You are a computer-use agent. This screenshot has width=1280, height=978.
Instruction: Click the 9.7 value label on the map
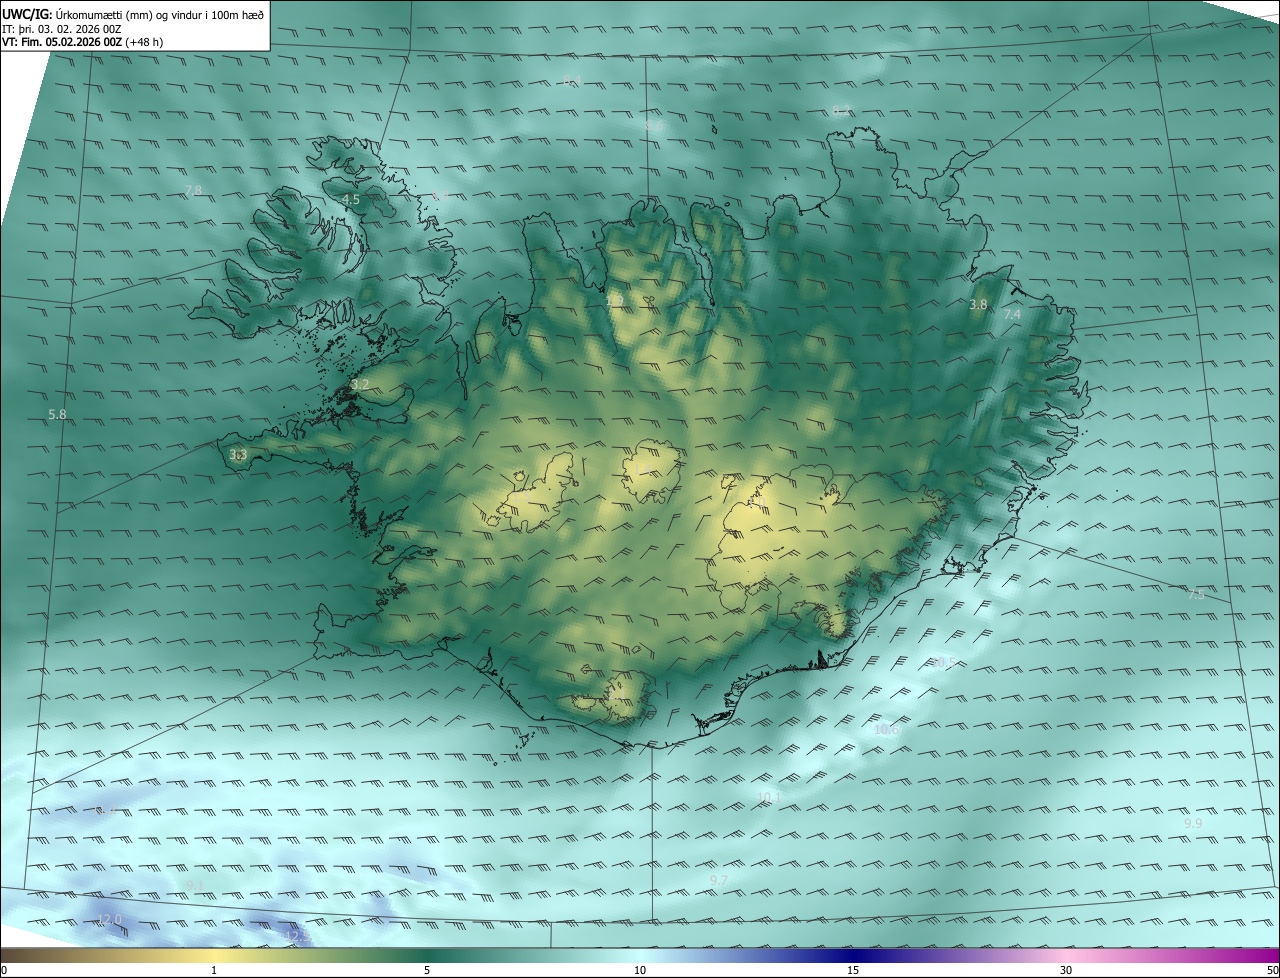tap(718, 880)
